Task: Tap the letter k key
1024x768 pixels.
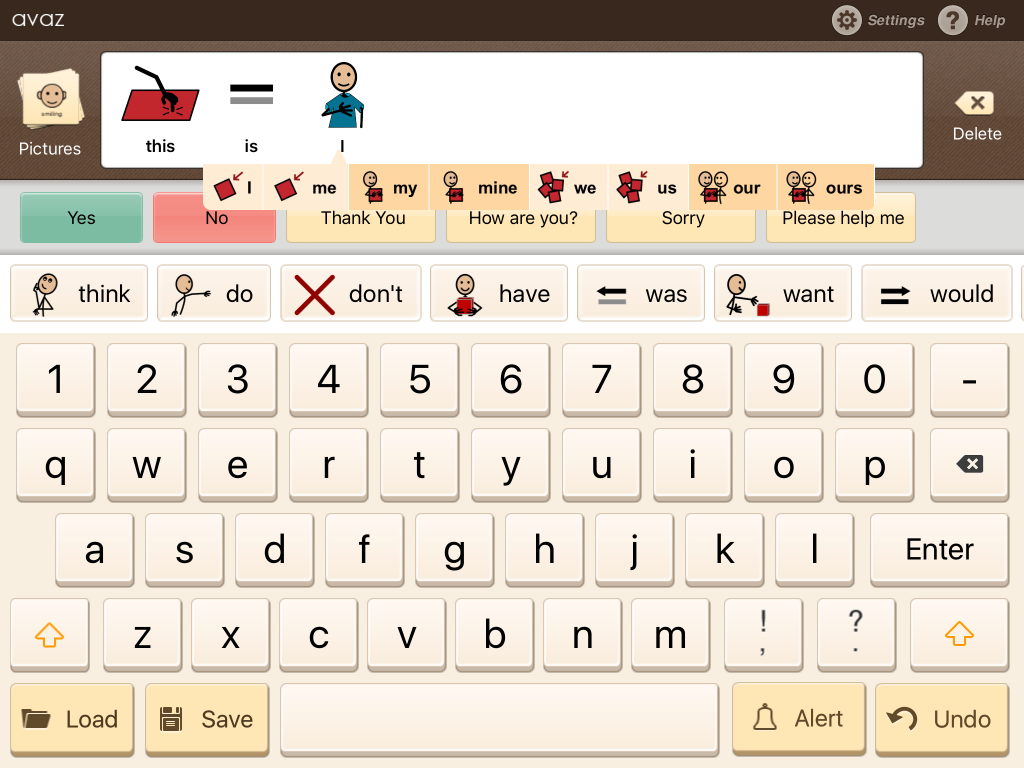Action: (724, 549)
